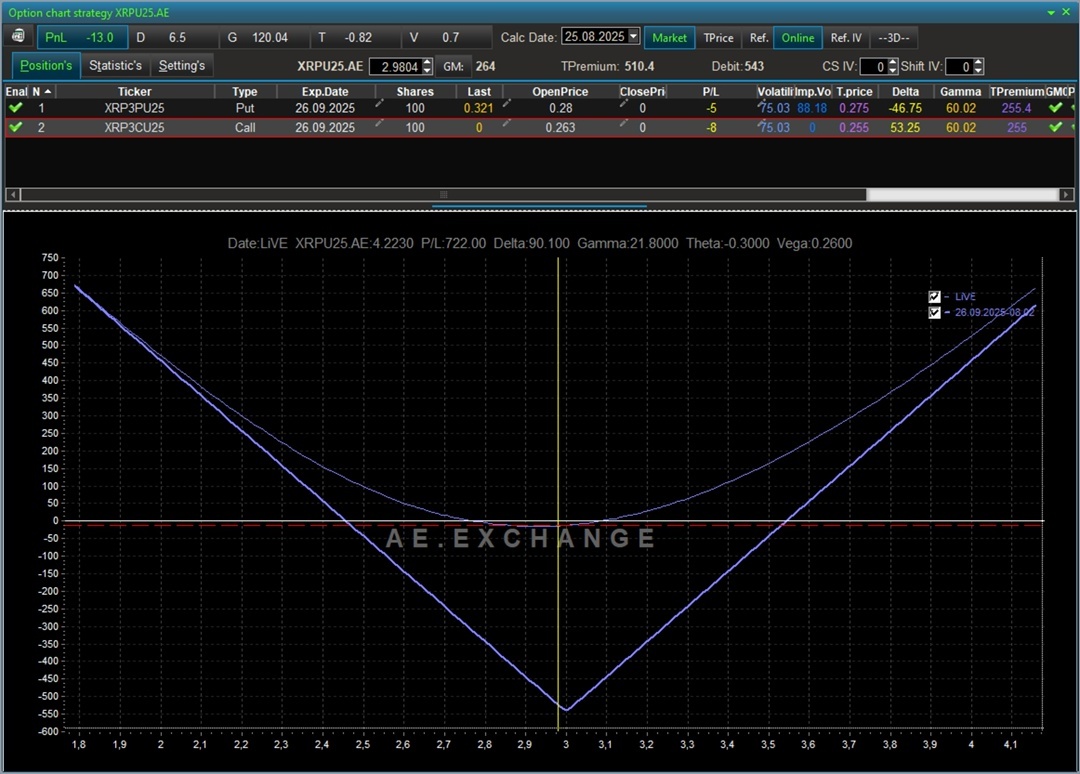Toggle the PnL display button
Image resolution: width=1080 pixels, height=774 pixels.
[x=82, y=37]
